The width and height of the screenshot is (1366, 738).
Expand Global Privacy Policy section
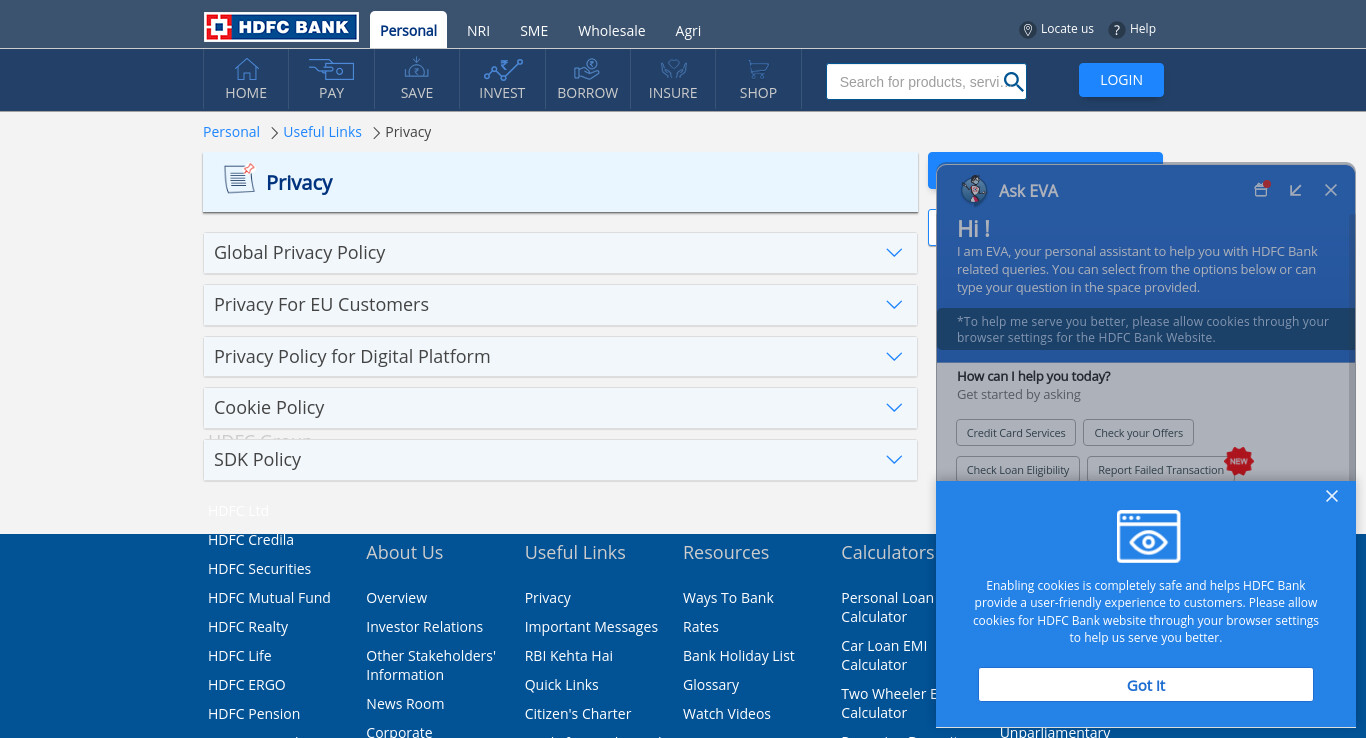click(560, 253)
